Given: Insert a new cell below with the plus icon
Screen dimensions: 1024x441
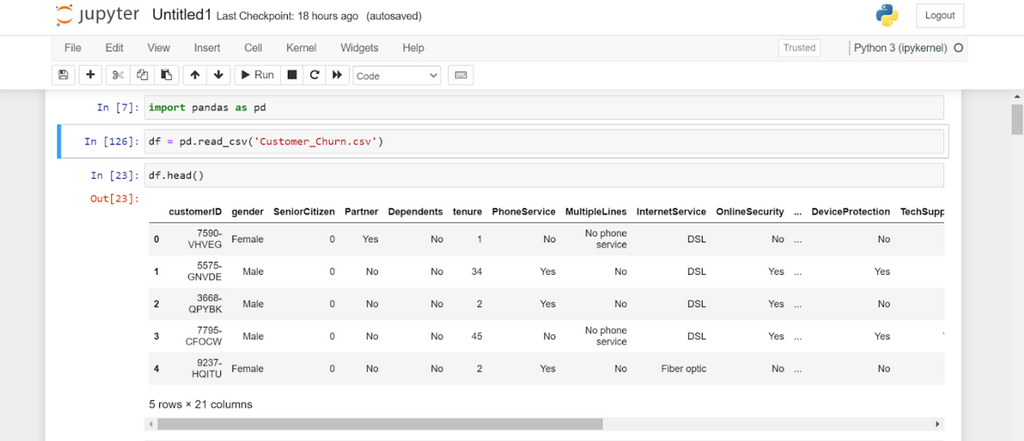Looking at the screenshot, I should 90,75.
